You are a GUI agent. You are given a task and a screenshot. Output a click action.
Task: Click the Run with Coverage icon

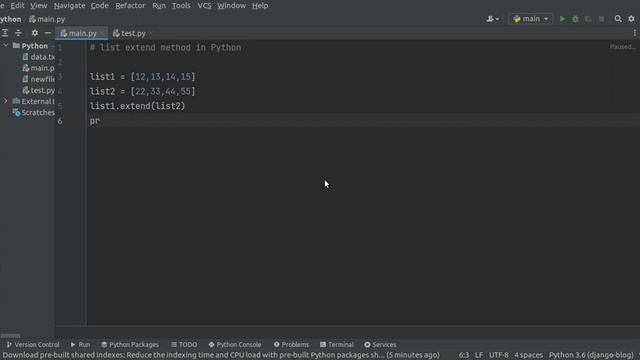pos(588,19)
